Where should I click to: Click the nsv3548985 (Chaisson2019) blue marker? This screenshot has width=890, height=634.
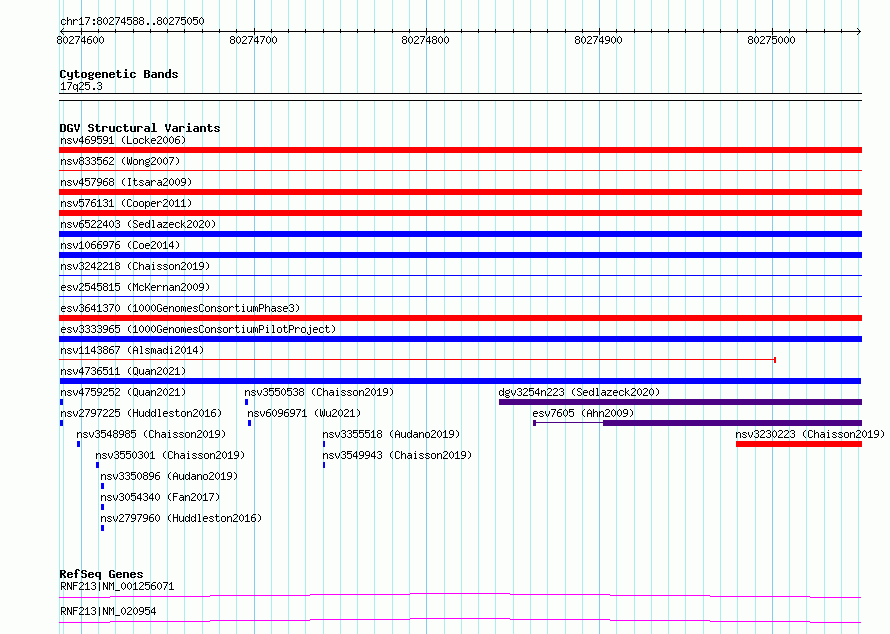[78, 444]
